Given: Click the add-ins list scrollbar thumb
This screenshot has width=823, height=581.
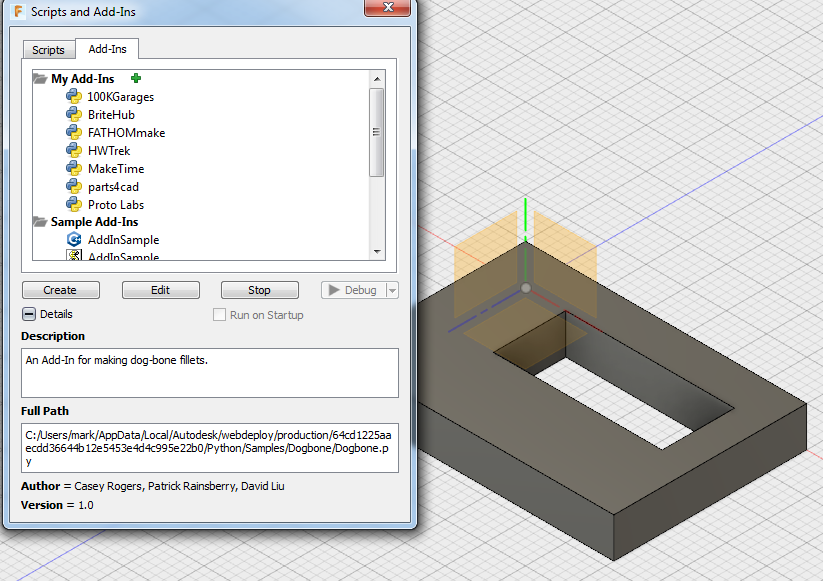Looking at the screenshot, I should tap(376, 132).
